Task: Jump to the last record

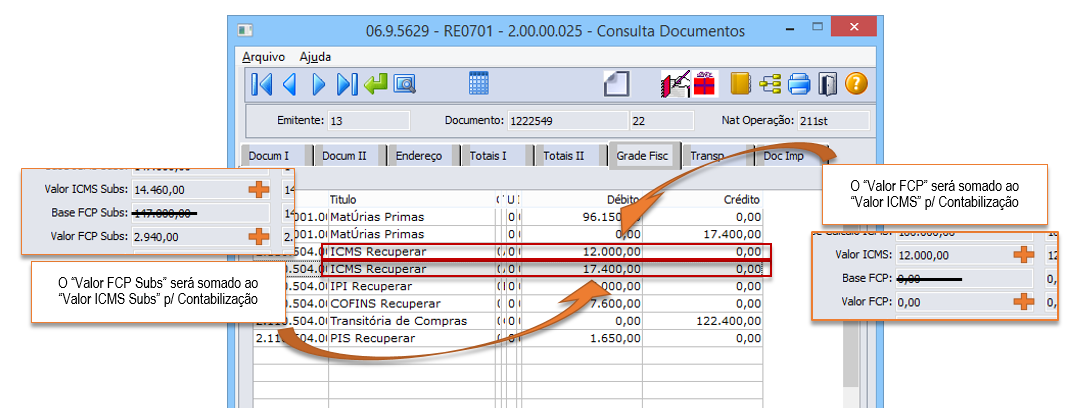Action: [x=347, y=84]
